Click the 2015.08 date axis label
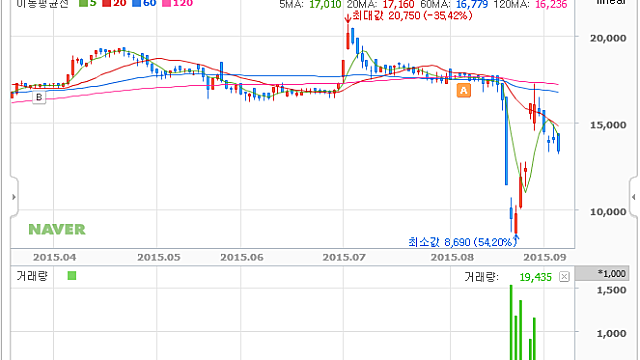The height and width of the screenshot is (360, 640). tap(452, 258)
